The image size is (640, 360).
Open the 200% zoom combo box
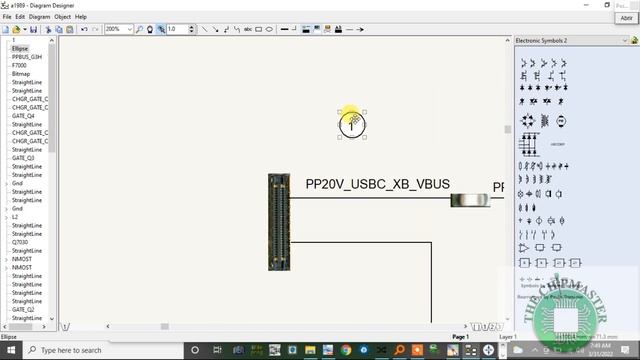pyautogui.click(x=119, y=29)
